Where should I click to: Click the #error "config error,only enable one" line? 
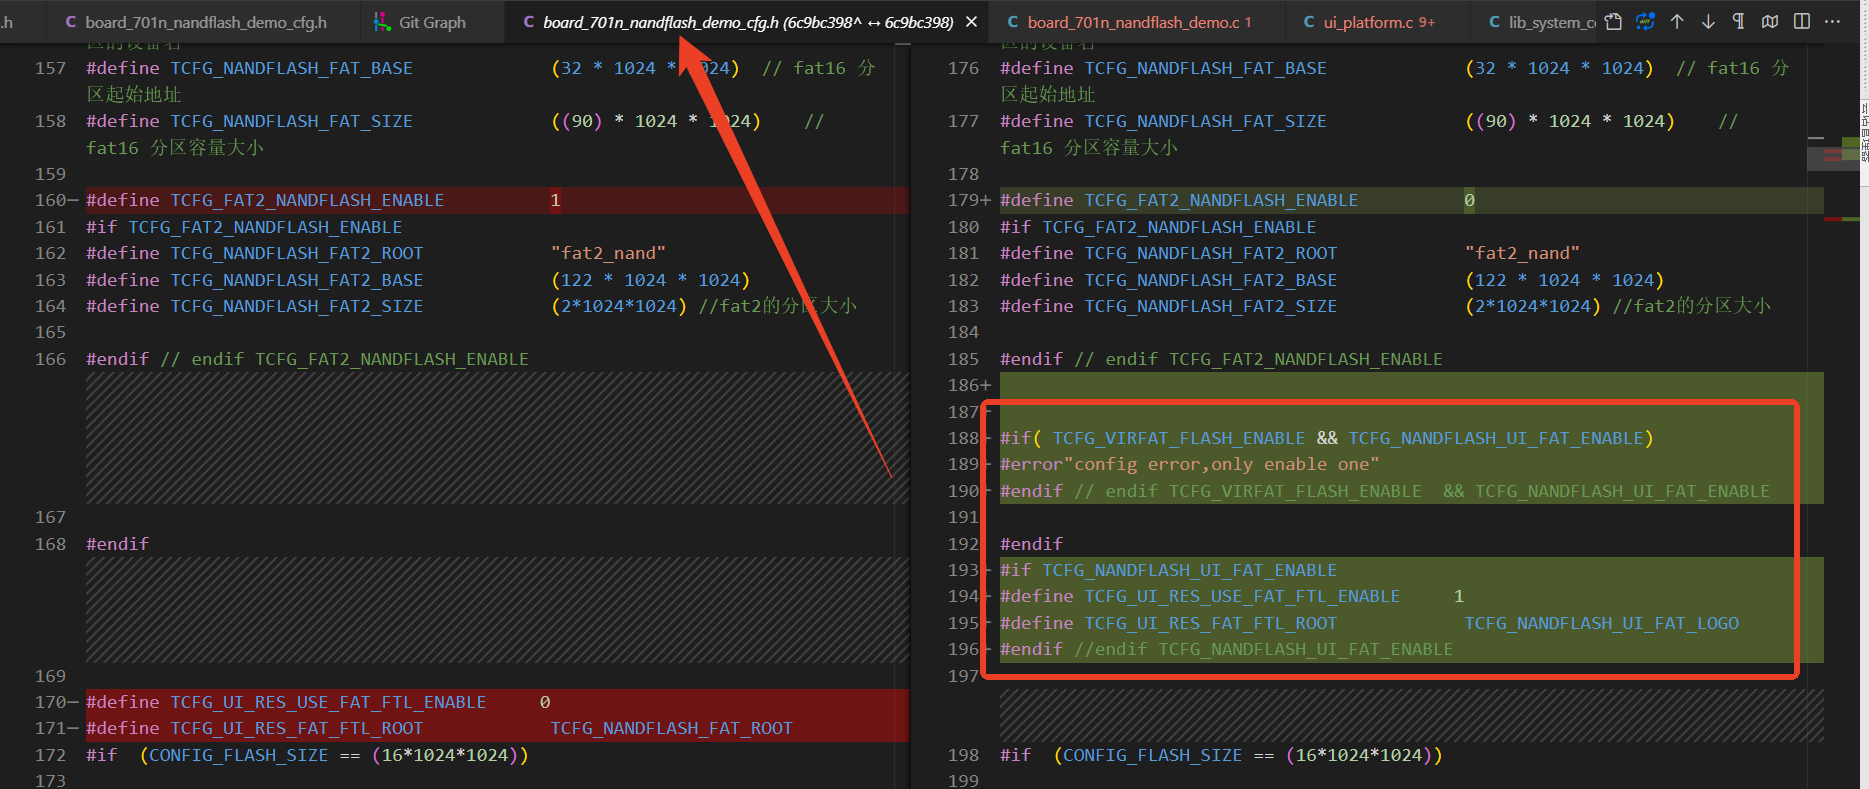coord(1189,464)
